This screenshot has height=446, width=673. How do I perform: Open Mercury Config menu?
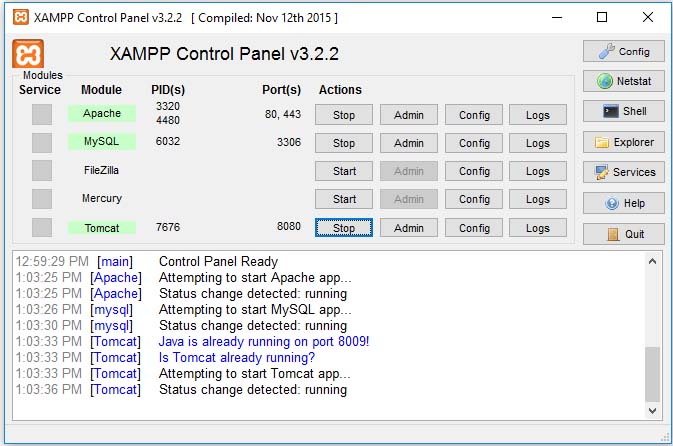(x=474, y=199)
